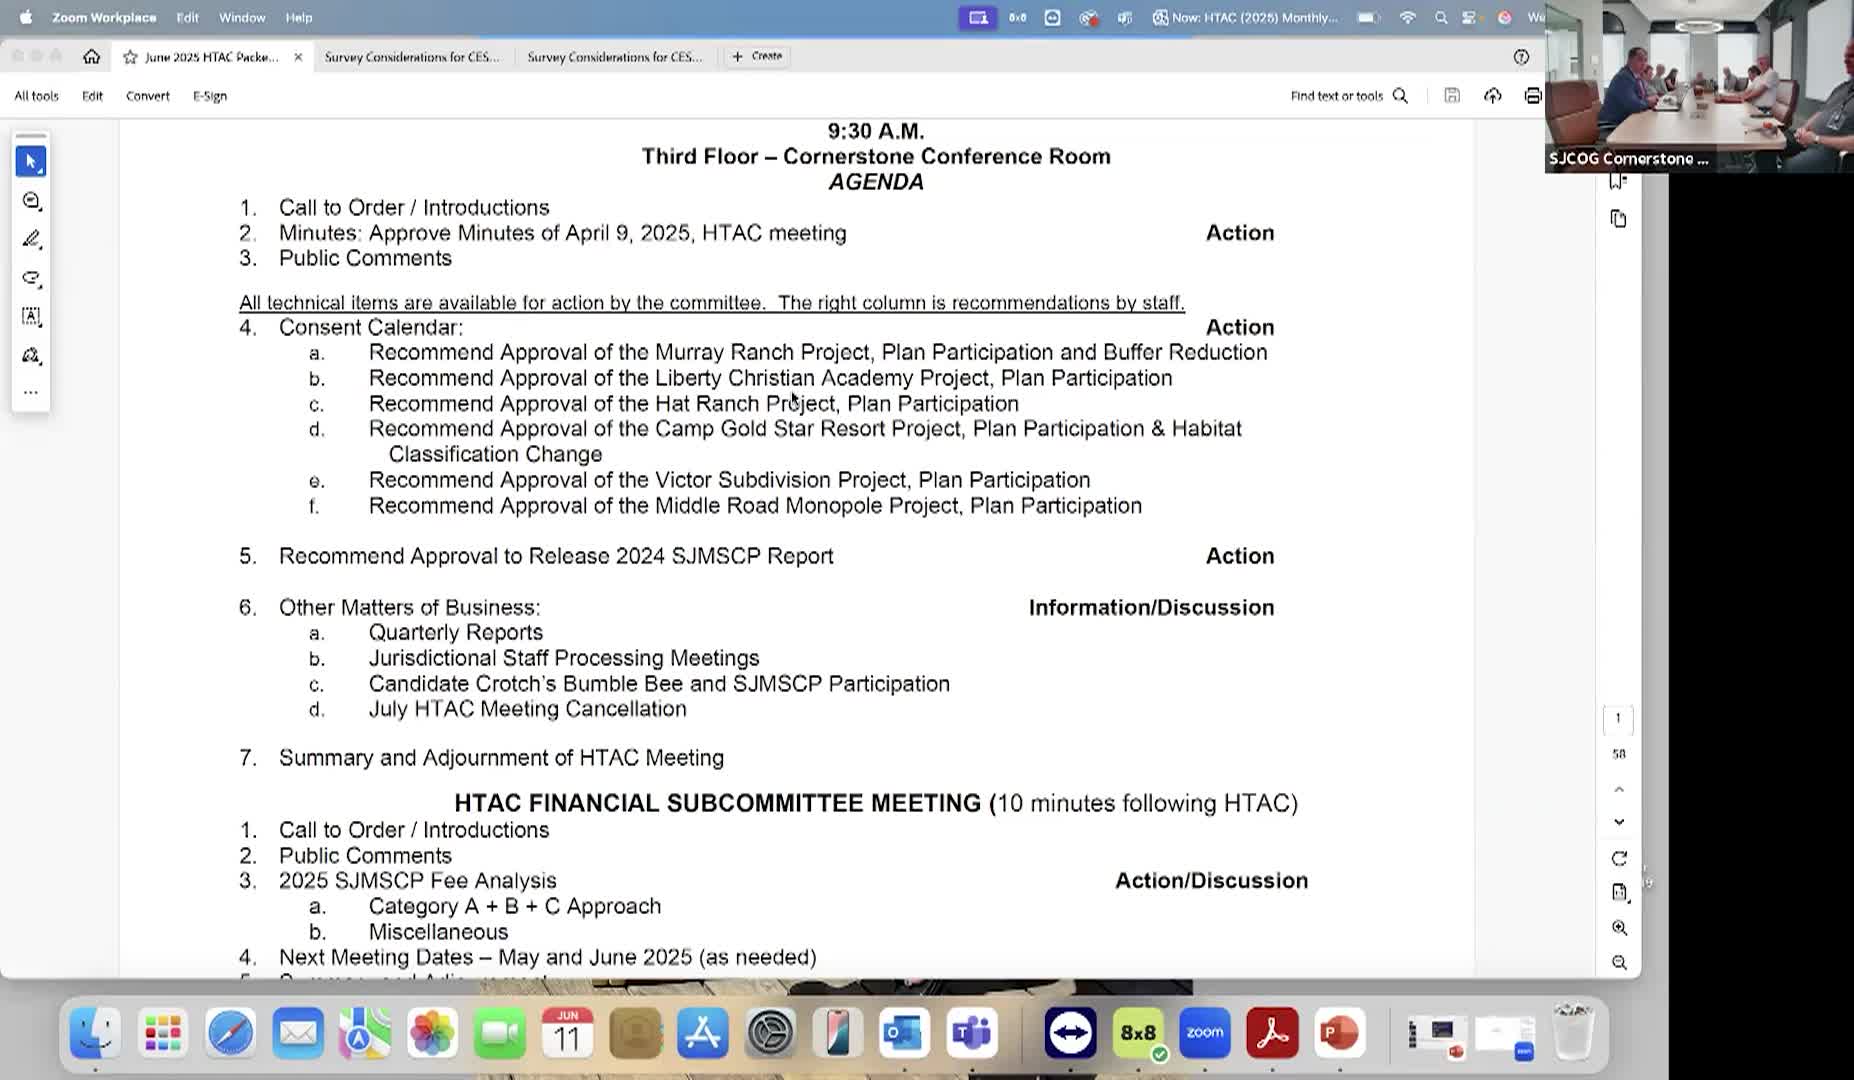Zoom in on the page
The height and width of the screenshot is (1080, 1854).
pos(1619,927)
